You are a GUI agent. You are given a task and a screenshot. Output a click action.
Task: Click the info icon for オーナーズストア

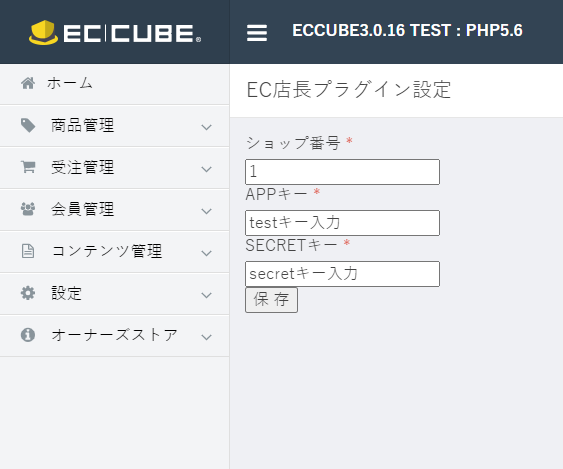[28, 335]
